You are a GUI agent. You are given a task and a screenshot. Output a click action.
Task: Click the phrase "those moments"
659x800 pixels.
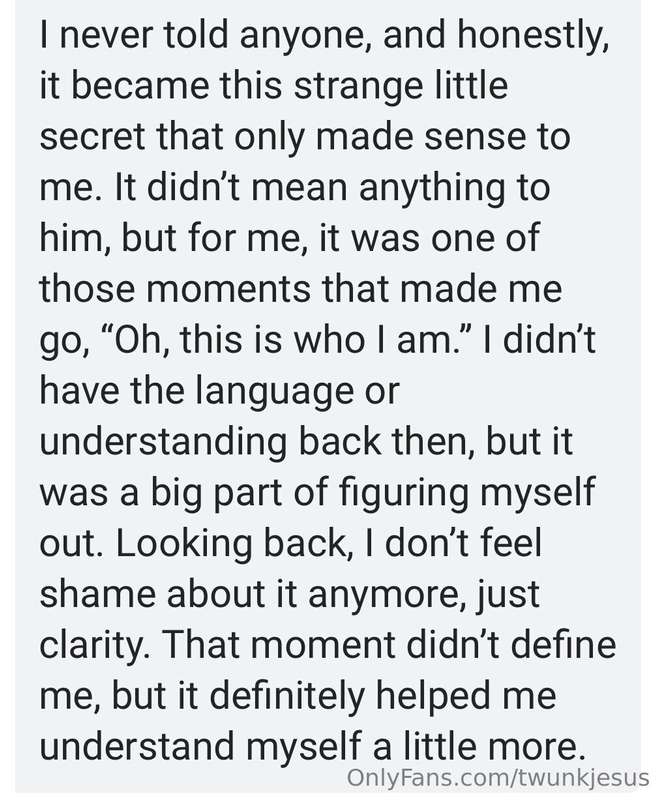[x=175, y=288]
